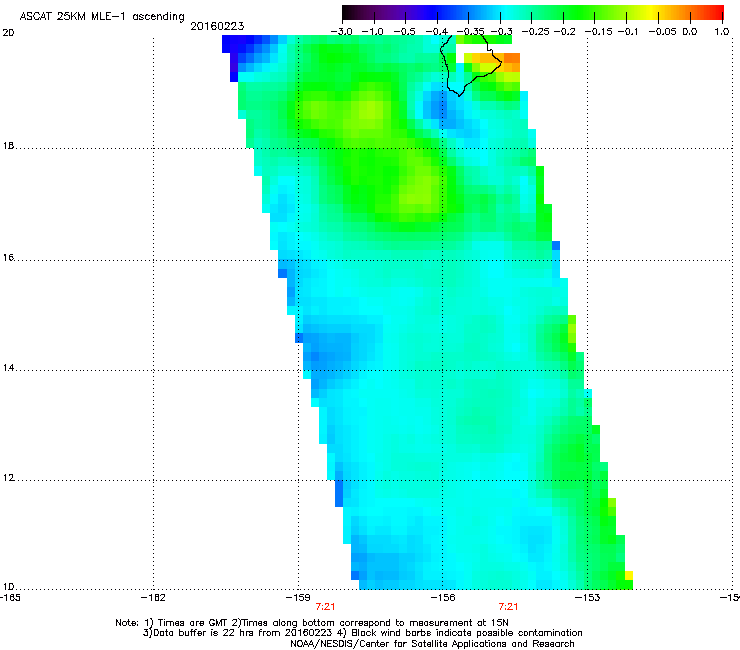Click the latitude axis label 14
Viewport: 740px width, 650px height.
click(x=8, y=367)
